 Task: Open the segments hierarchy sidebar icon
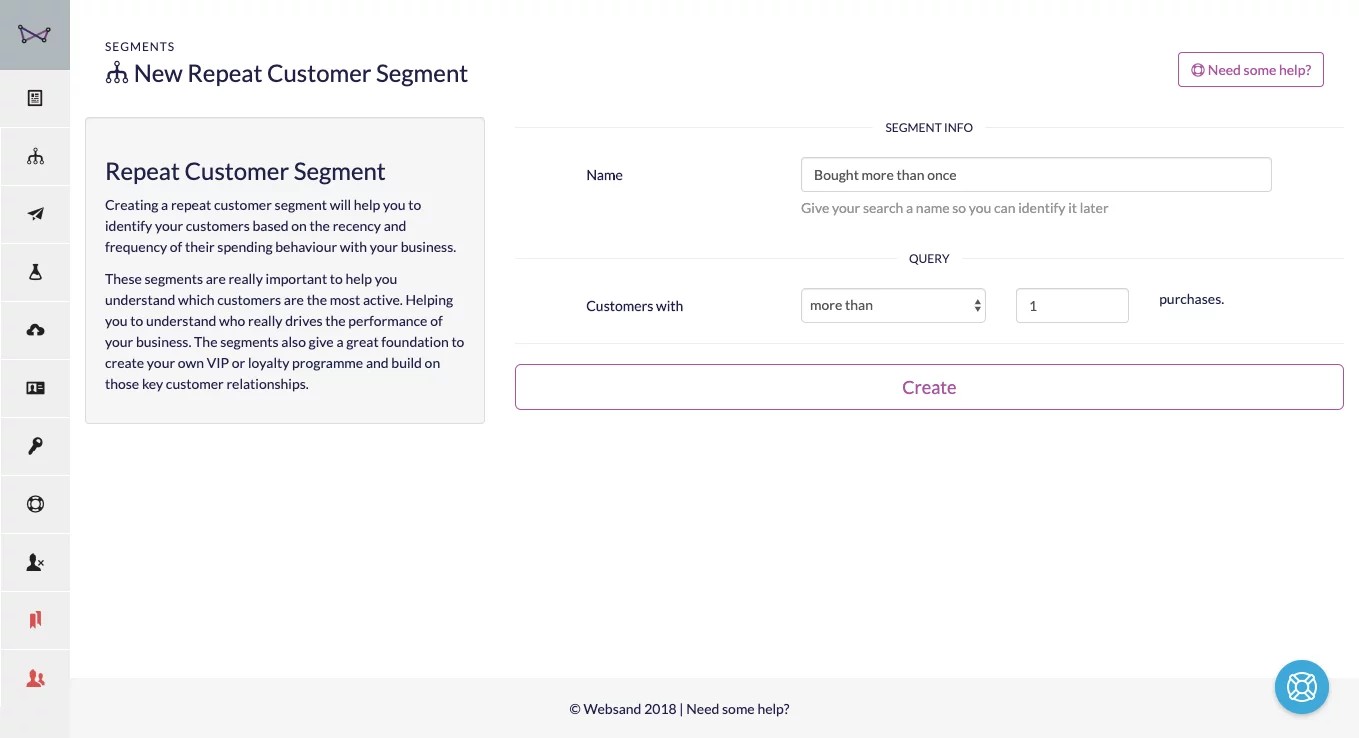tap(35, 156)
